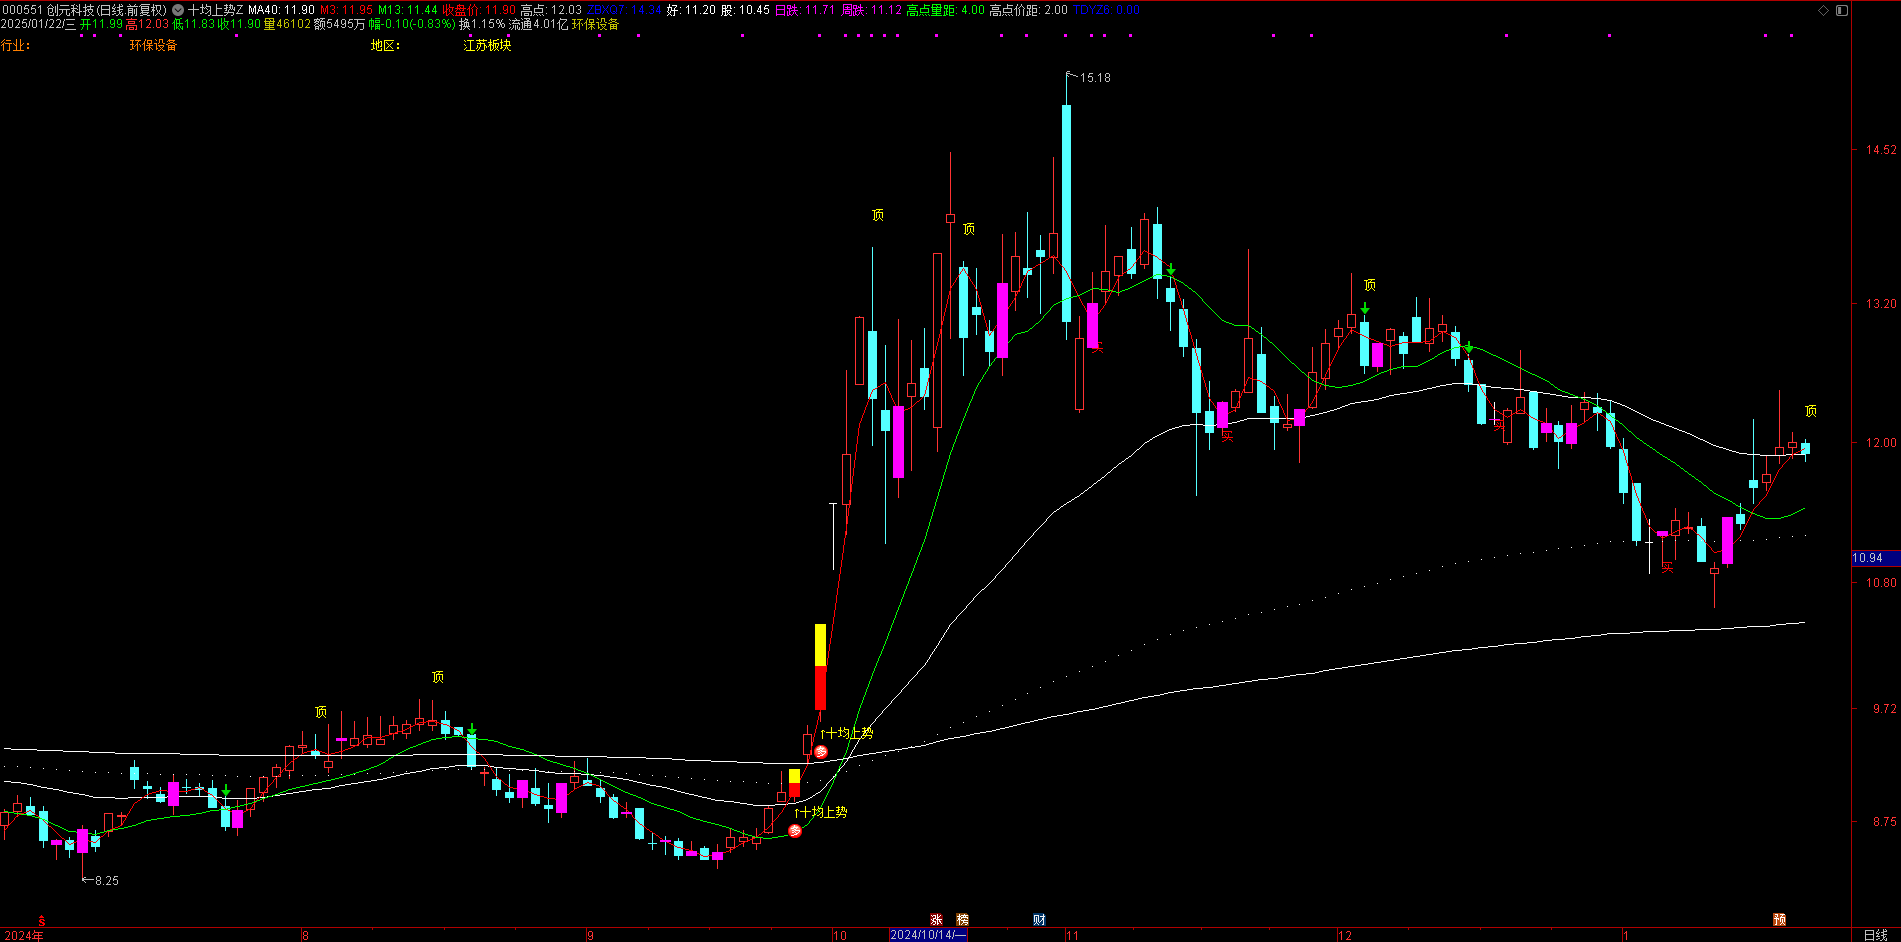Screen dimensions: 1901x942
Task: Click the 幅-0.10(-0.83%) change text
Action: [x=412, y=24]
